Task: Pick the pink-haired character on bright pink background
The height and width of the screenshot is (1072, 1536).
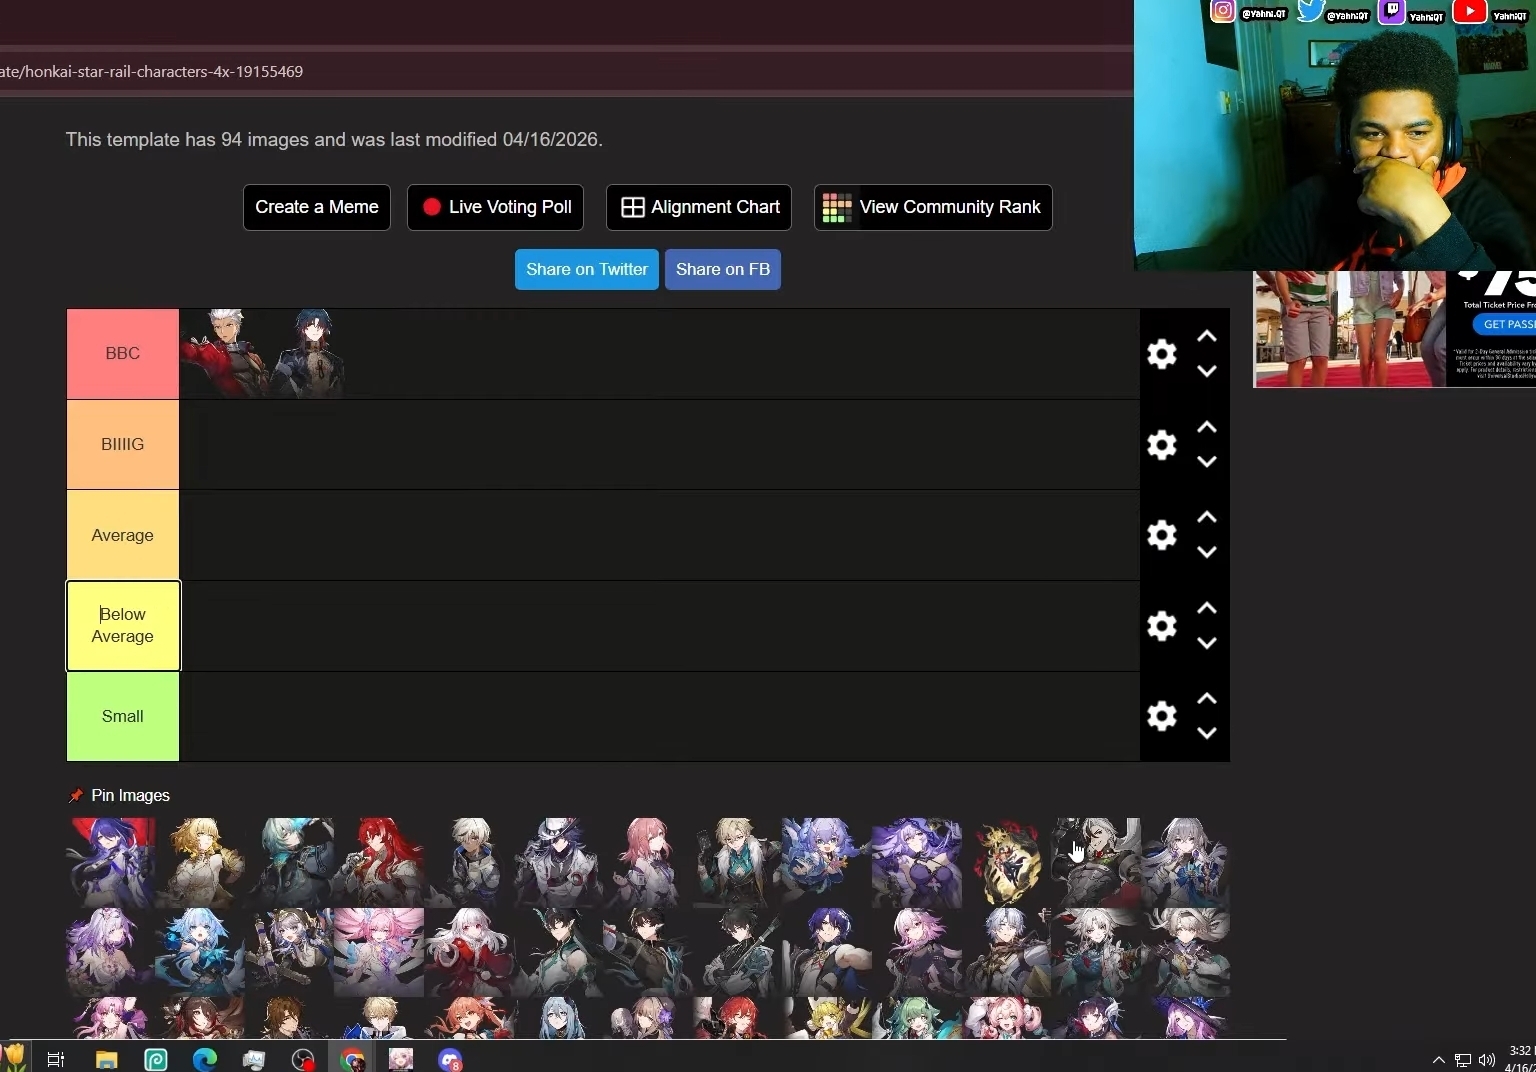Action: pos(379,952)
